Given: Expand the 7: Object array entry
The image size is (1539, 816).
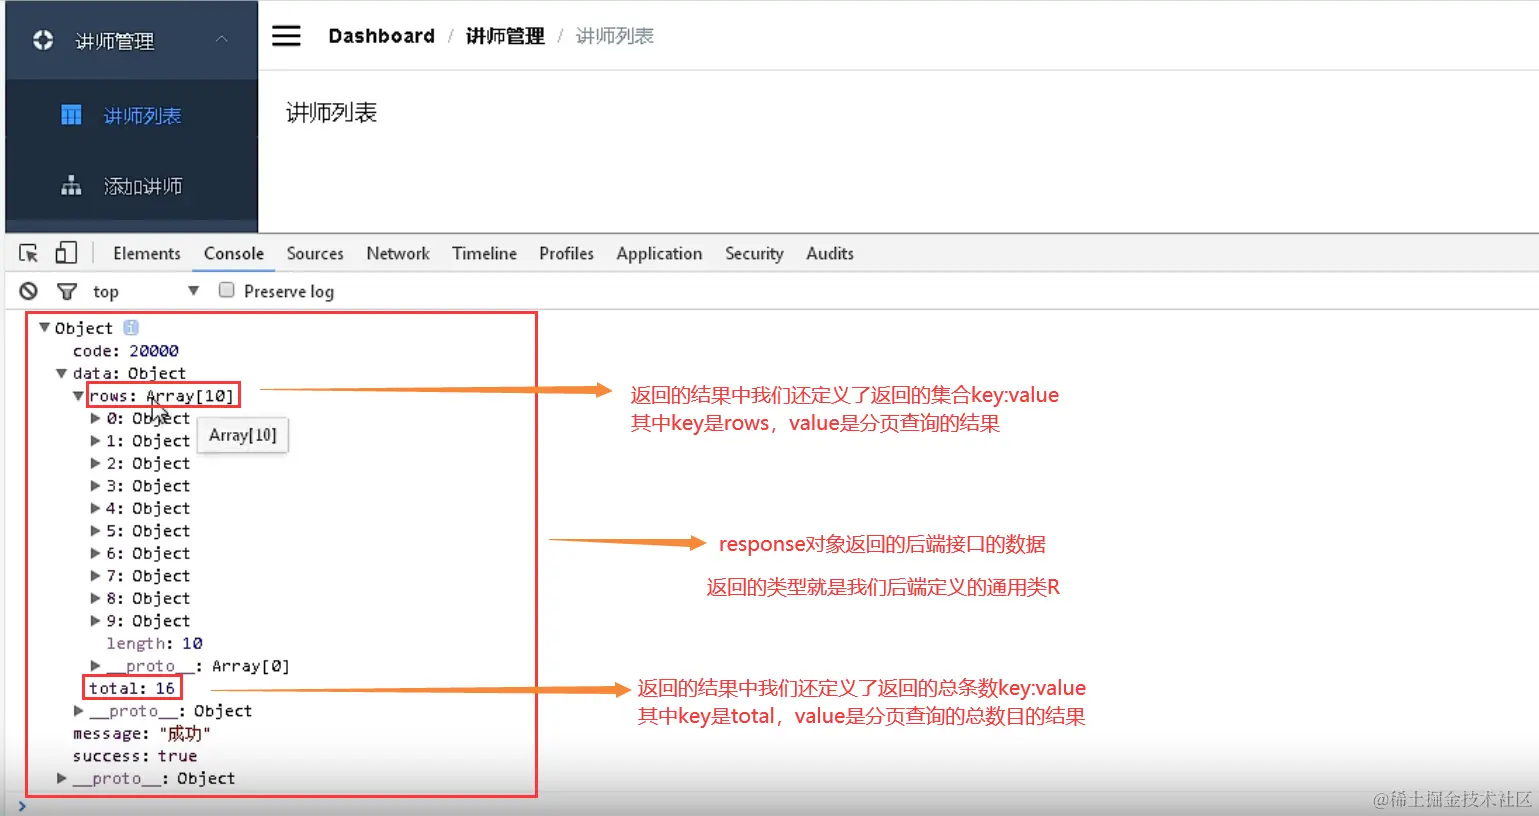Looking at the screenshot, I should tap(96, 576).
